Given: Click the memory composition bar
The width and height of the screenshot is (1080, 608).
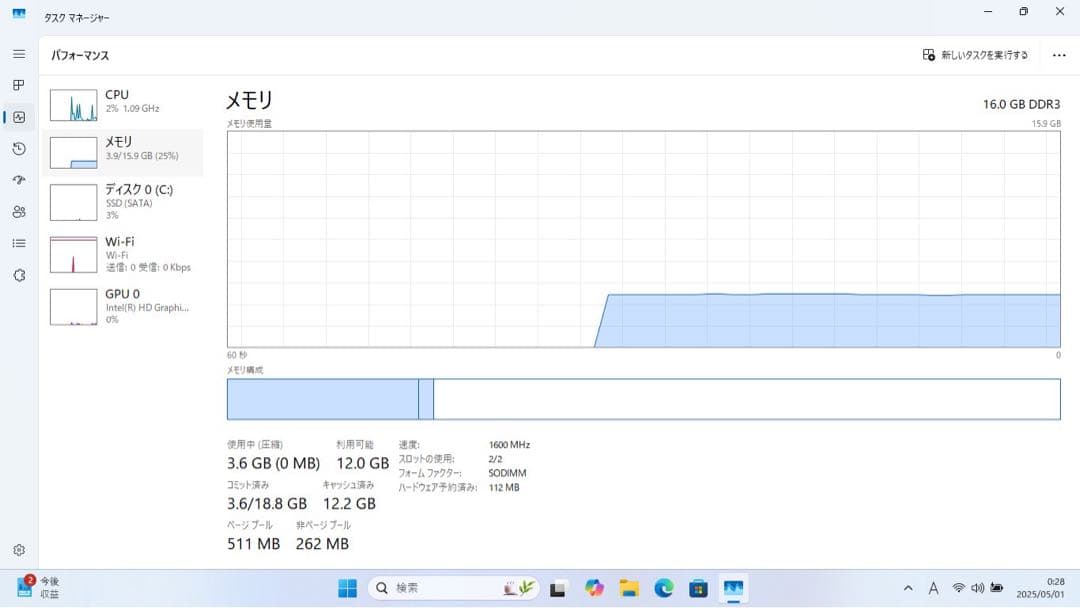Looking at the screenshot, I should coord(640,398).
